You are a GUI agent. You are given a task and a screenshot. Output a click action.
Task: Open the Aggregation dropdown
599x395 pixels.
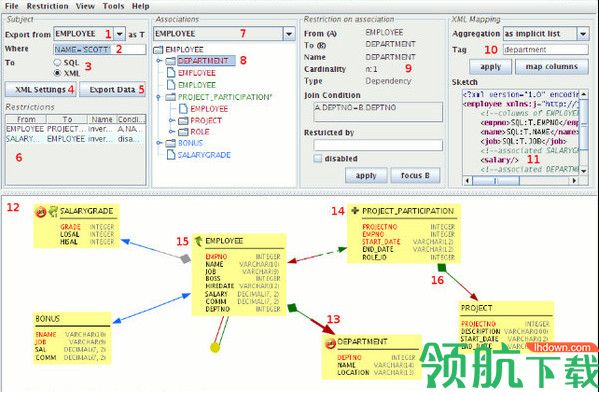tap(583, 34)
